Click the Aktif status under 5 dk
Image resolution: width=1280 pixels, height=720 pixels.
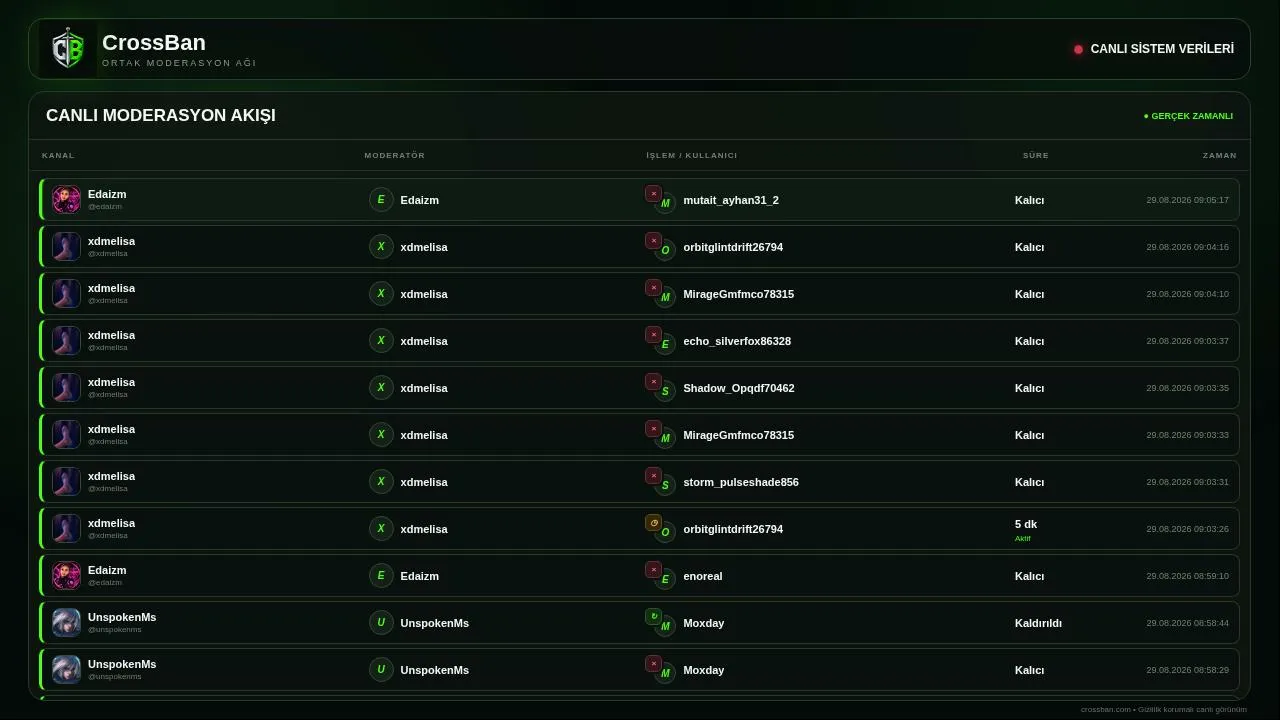pyautogui.click(x=1022, y=539)
